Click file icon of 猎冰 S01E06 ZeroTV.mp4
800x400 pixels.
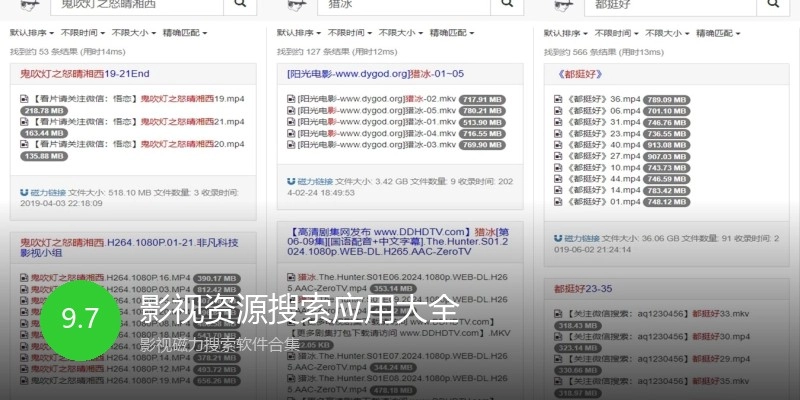pos(291,278)
